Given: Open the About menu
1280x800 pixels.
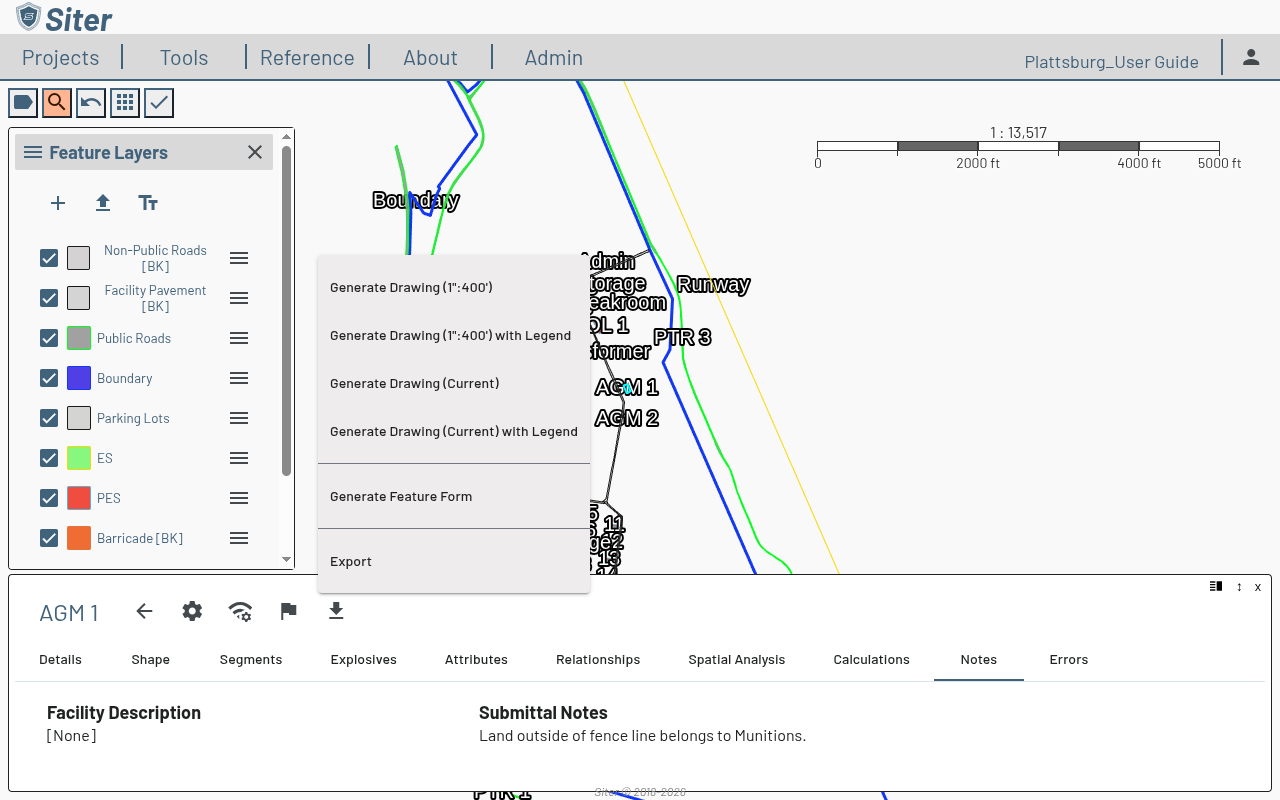Looking at the screenshot, I should click(x=430, y=57).
